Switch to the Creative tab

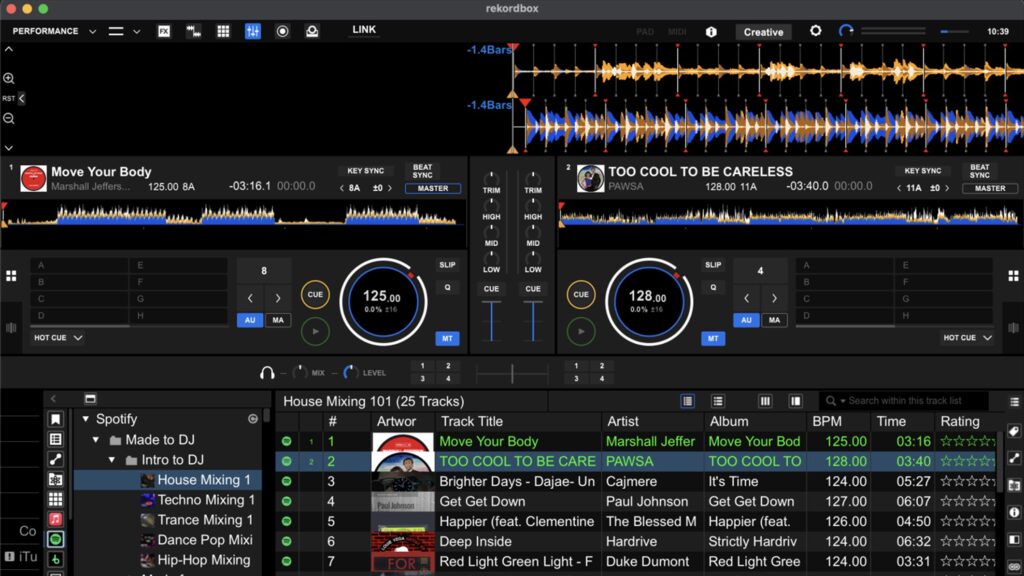coord(763,31)
